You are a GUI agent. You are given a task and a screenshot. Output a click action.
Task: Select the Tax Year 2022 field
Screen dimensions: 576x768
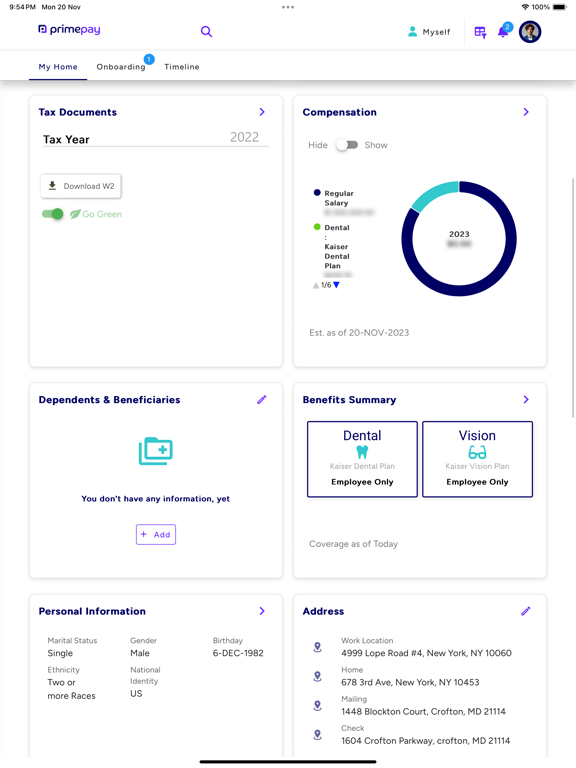[x=156, y=138]
